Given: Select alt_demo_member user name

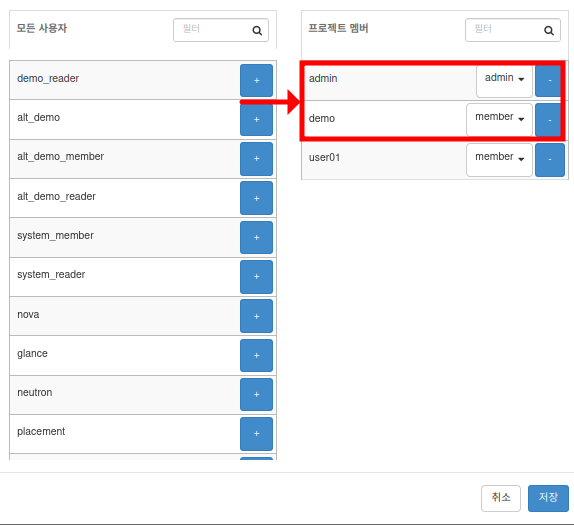Looking at the screenshot, I should [x=60, y=156].
